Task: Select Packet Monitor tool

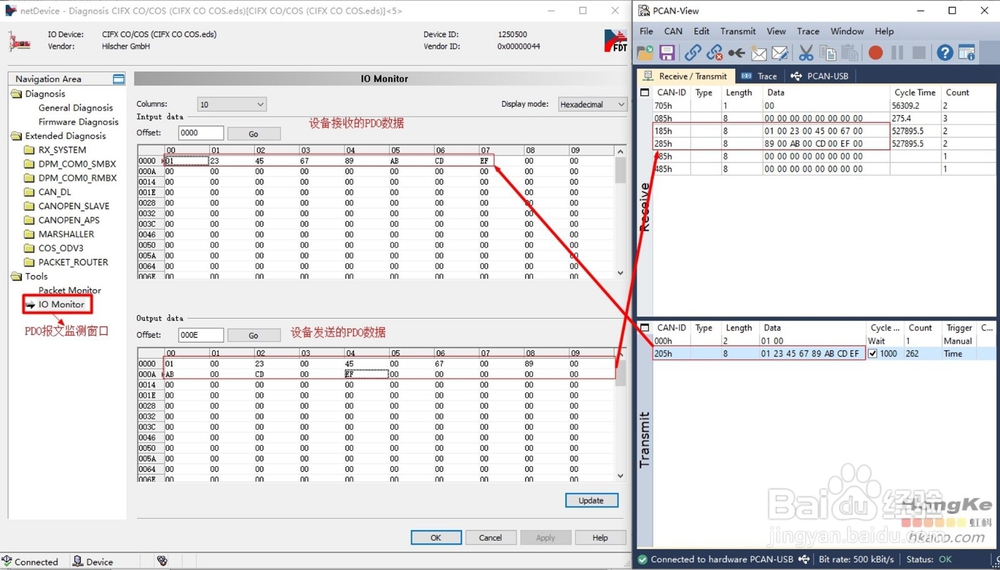Action: click(x=70, y=290)
